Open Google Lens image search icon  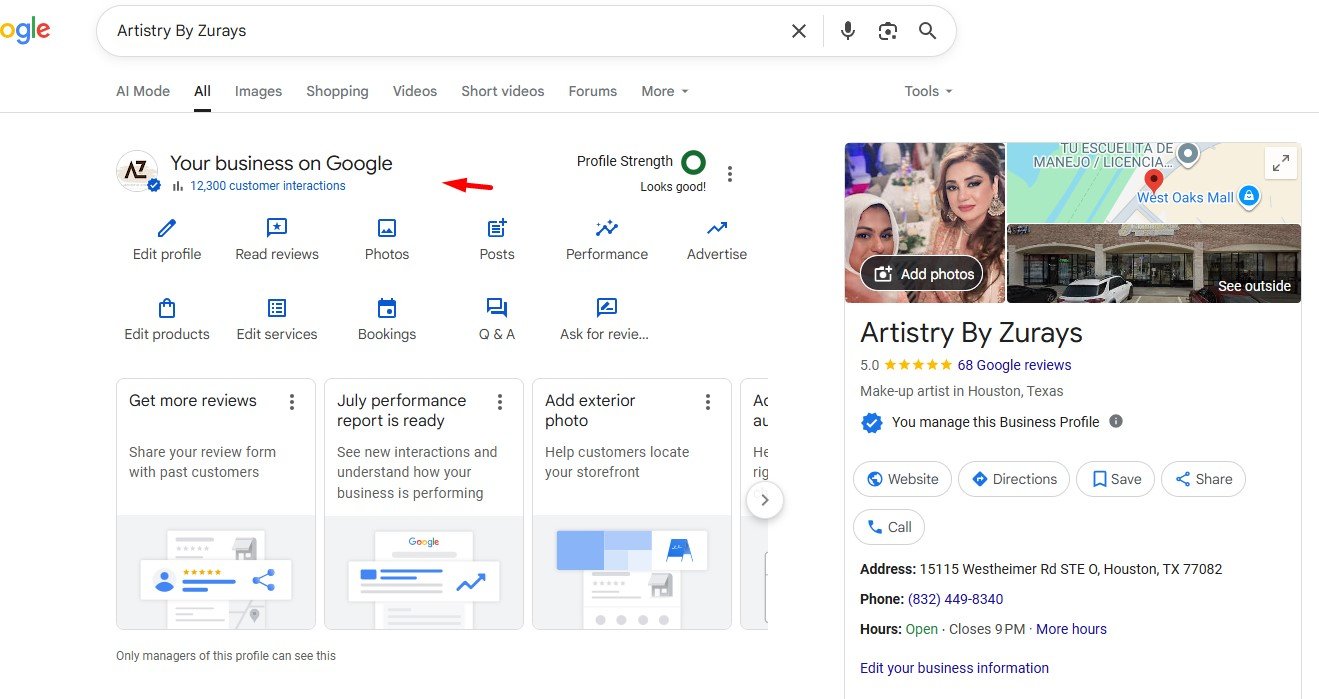[888, 31]
